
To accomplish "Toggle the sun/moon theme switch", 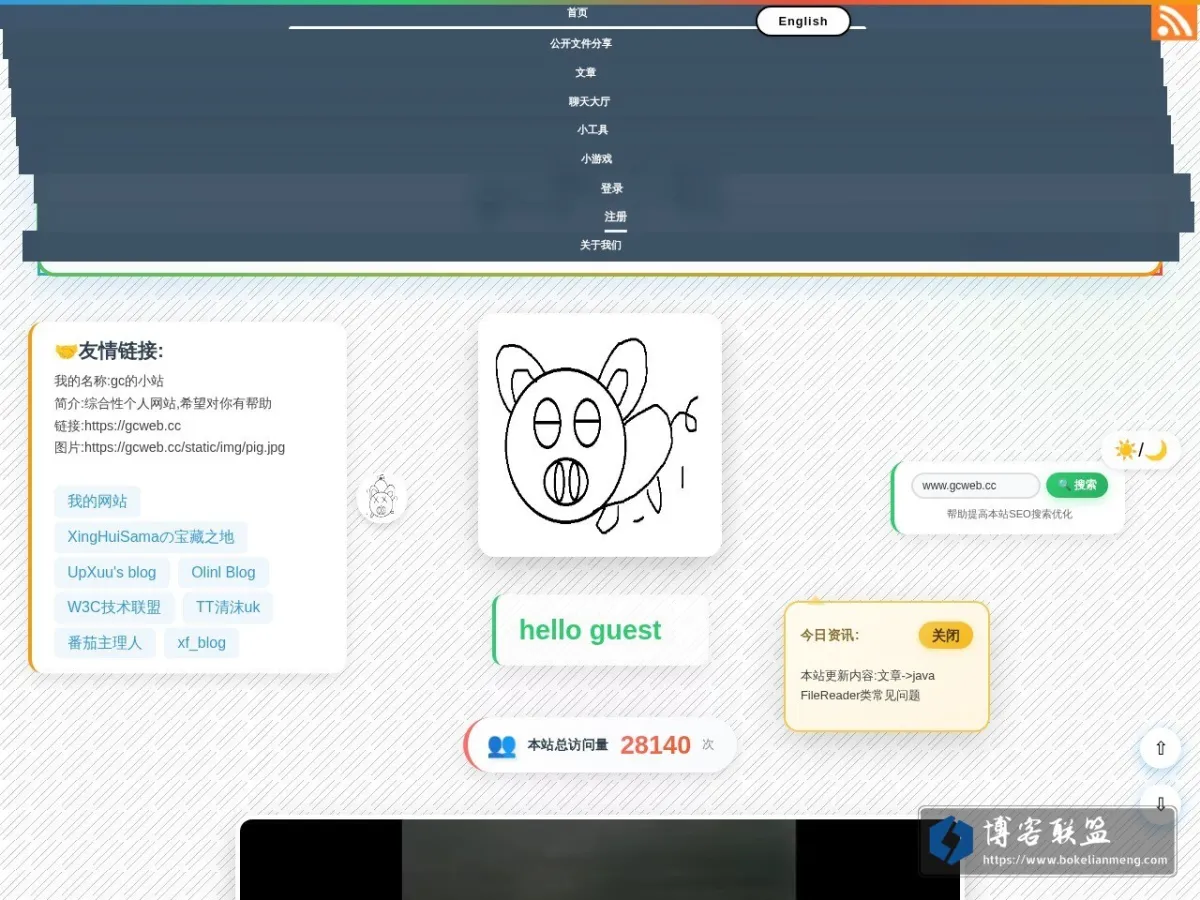I will pos(1141,450).
